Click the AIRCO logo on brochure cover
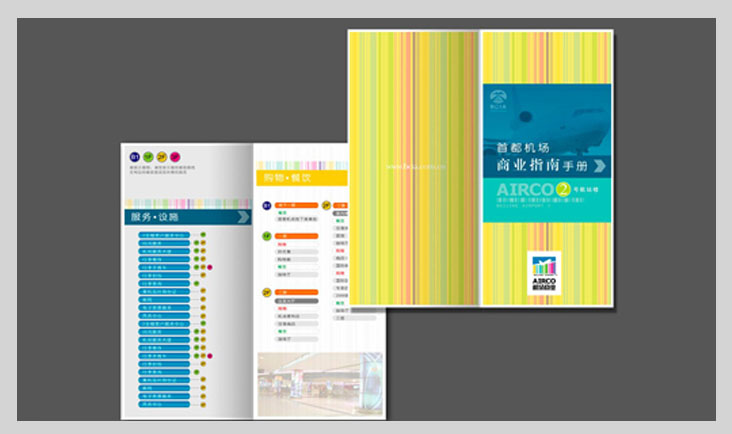Viewport: 732px width, 434px height. pos(545,272)
